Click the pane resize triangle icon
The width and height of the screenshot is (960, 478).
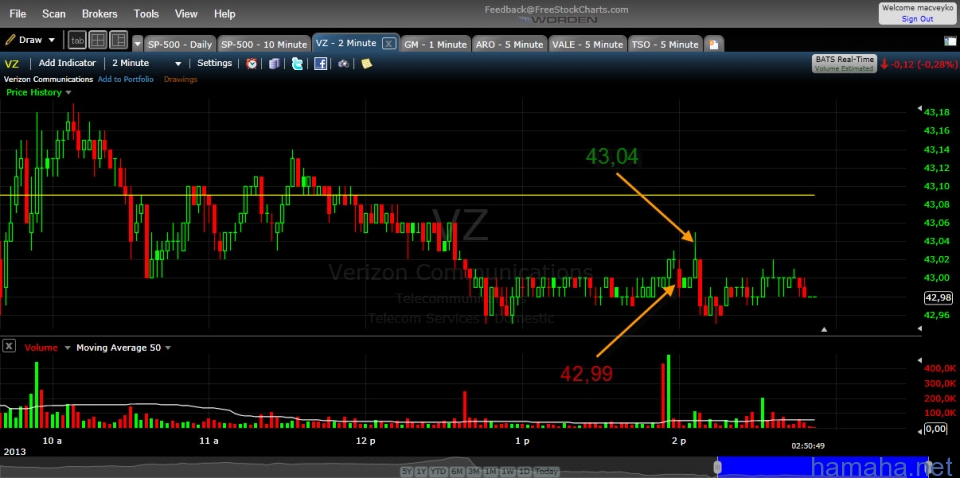point(824,329)
